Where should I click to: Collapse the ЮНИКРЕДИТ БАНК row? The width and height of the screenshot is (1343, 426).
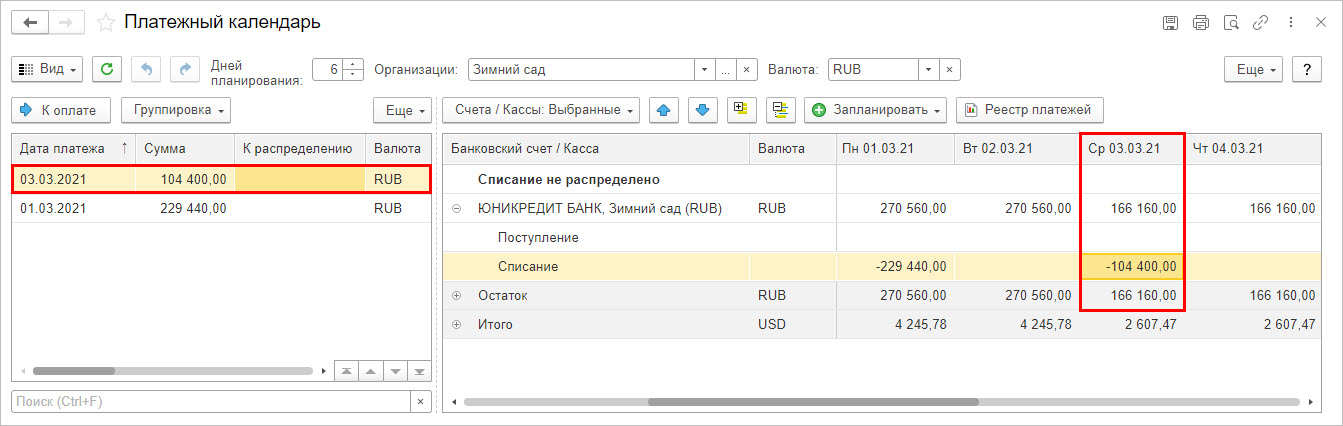[x=457, y=209]
